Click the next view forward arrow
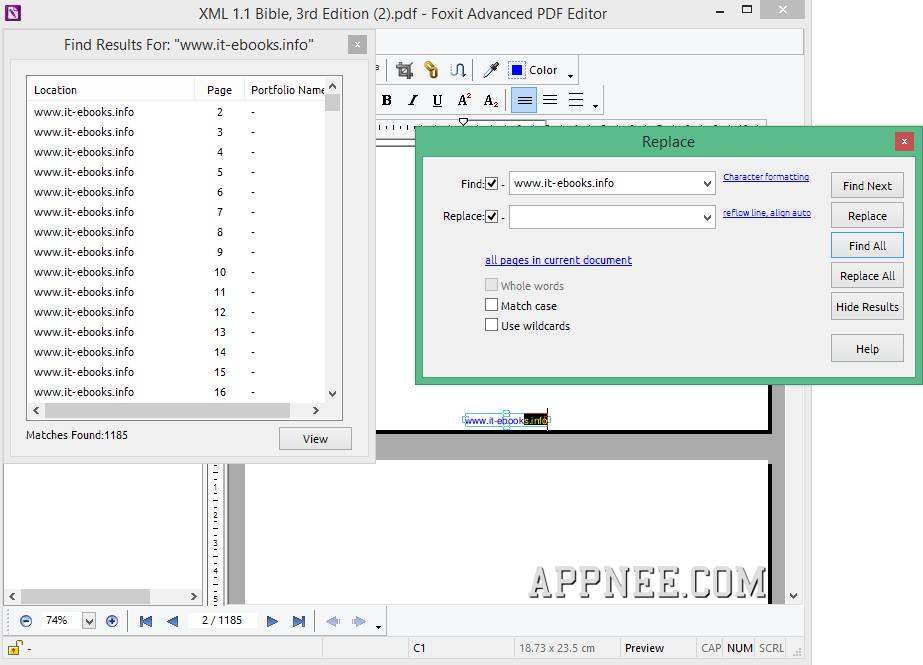Image resolution: width=923 pixels, height=665 pixels. (x=358, y=621)
